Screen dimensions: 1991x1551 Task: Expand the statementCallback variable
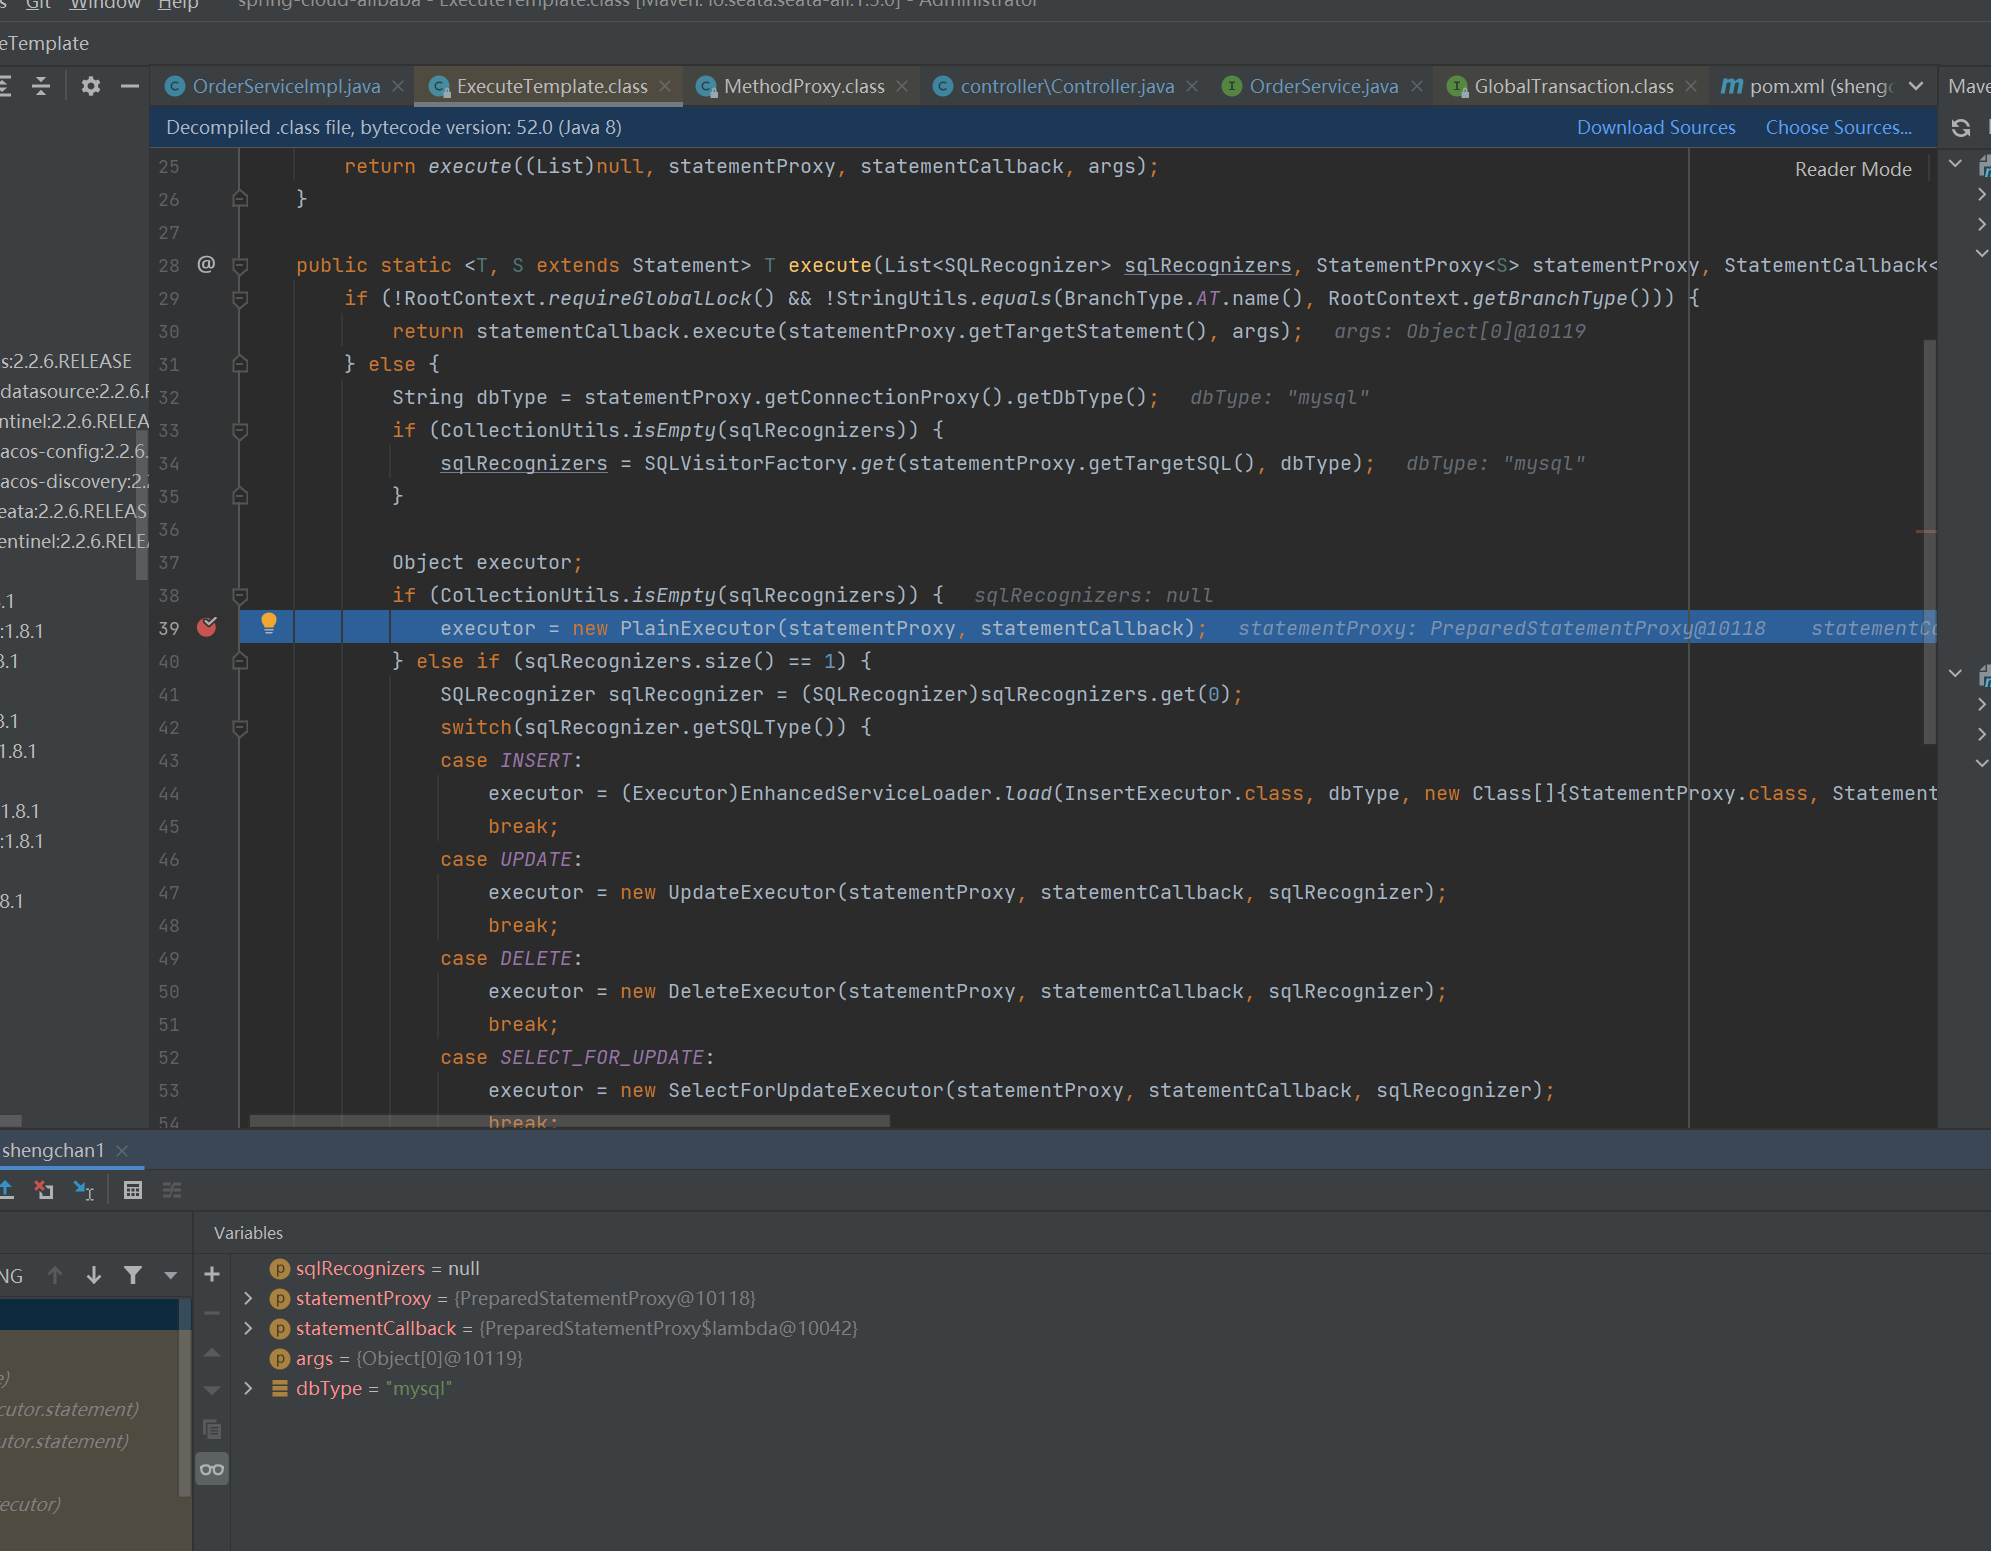(248, 1328)
